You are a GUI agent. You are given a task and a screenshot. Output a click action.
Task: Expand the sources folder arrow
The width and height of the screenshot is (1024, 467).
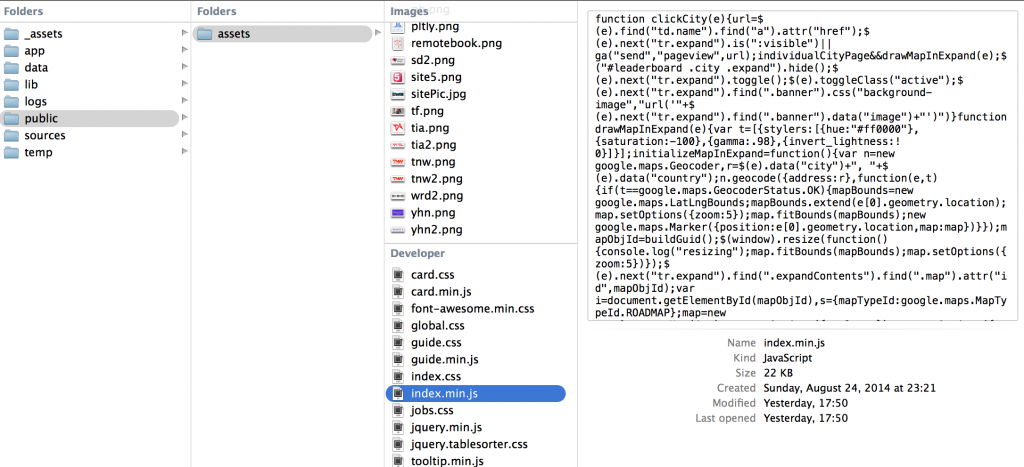pyautogui.click(x=183, y=135)
